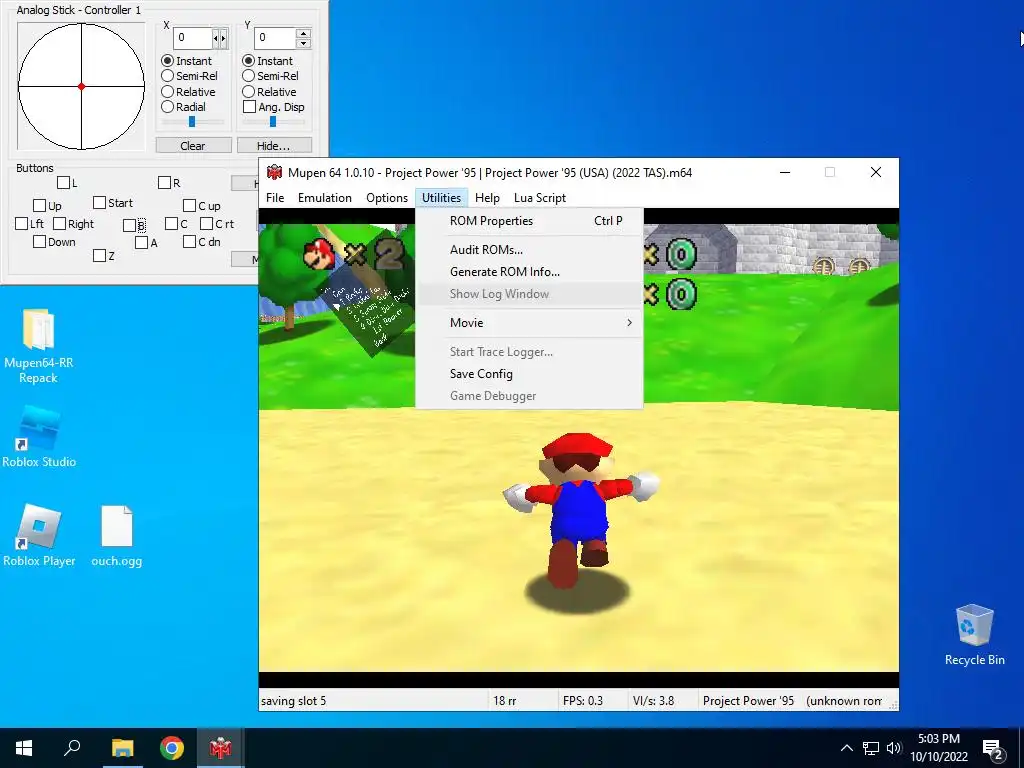Choose Save Config menu entry

529,374
